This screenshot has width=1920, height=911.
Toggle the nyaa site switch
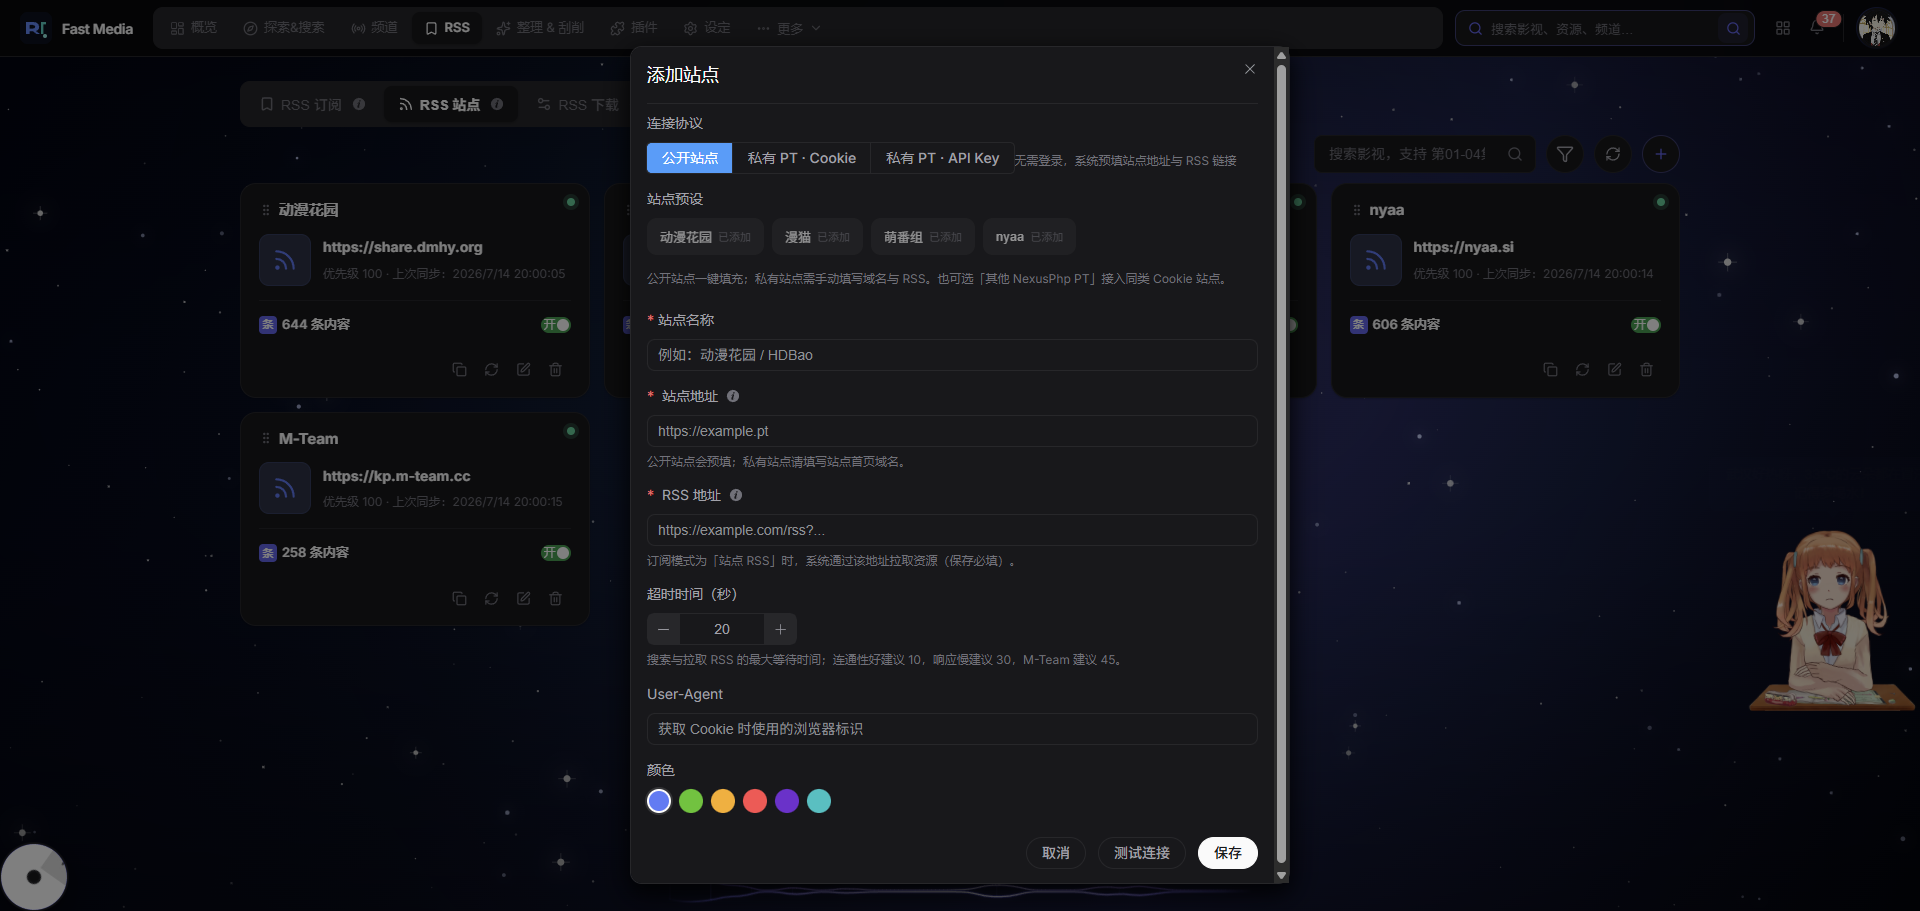coord(1646,325)
